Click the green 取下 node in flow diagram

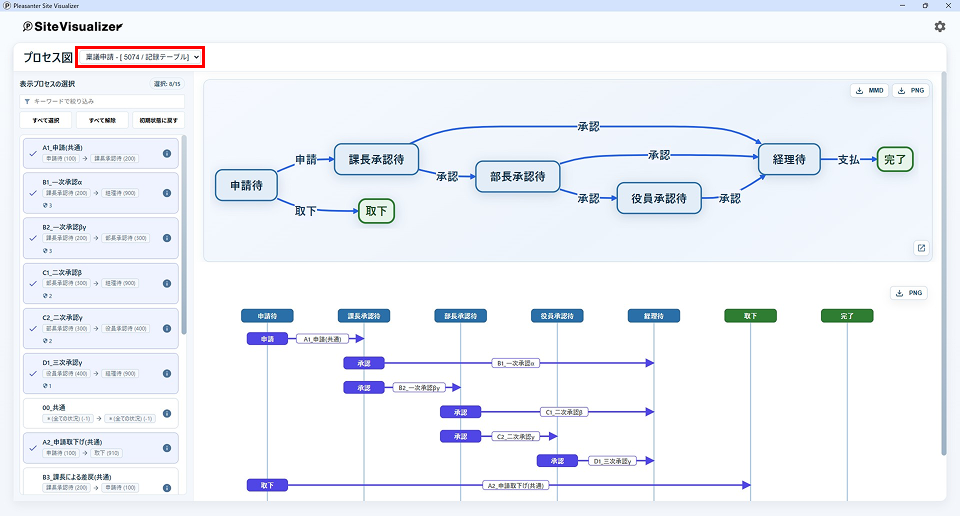[x=376, y=211]
